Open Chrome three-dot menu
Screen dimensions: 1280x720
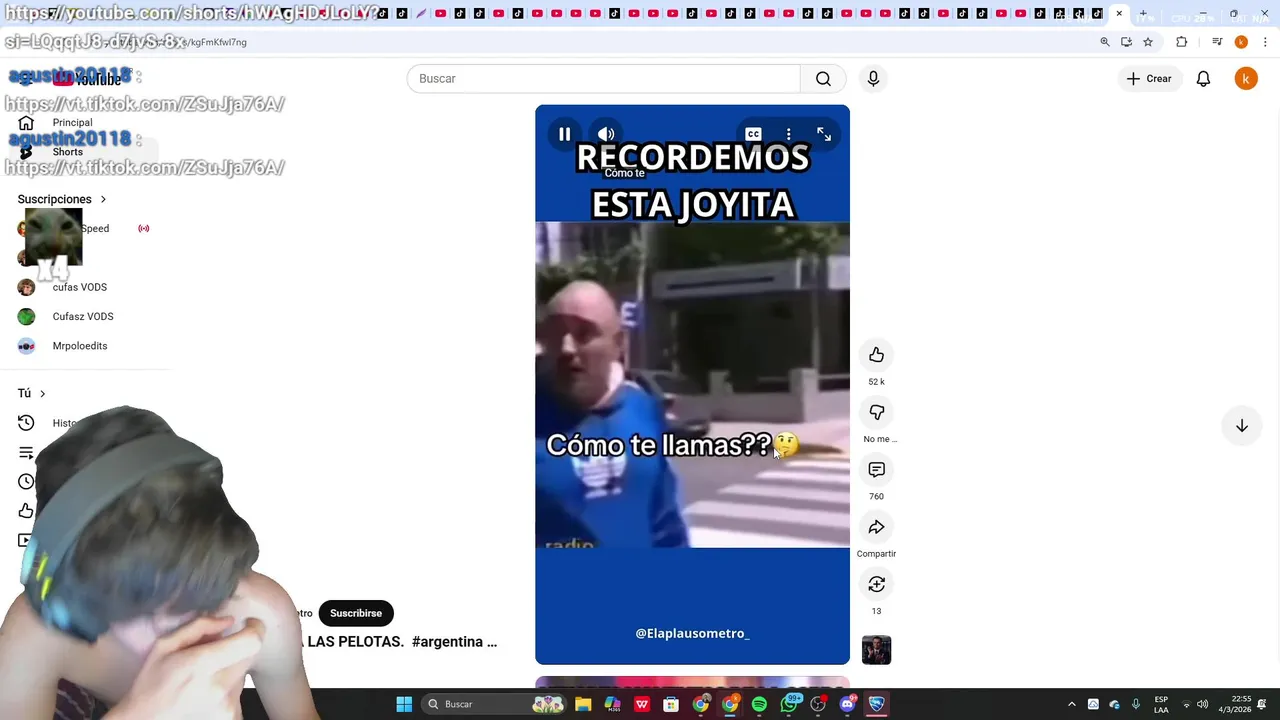coord(1266,42)
